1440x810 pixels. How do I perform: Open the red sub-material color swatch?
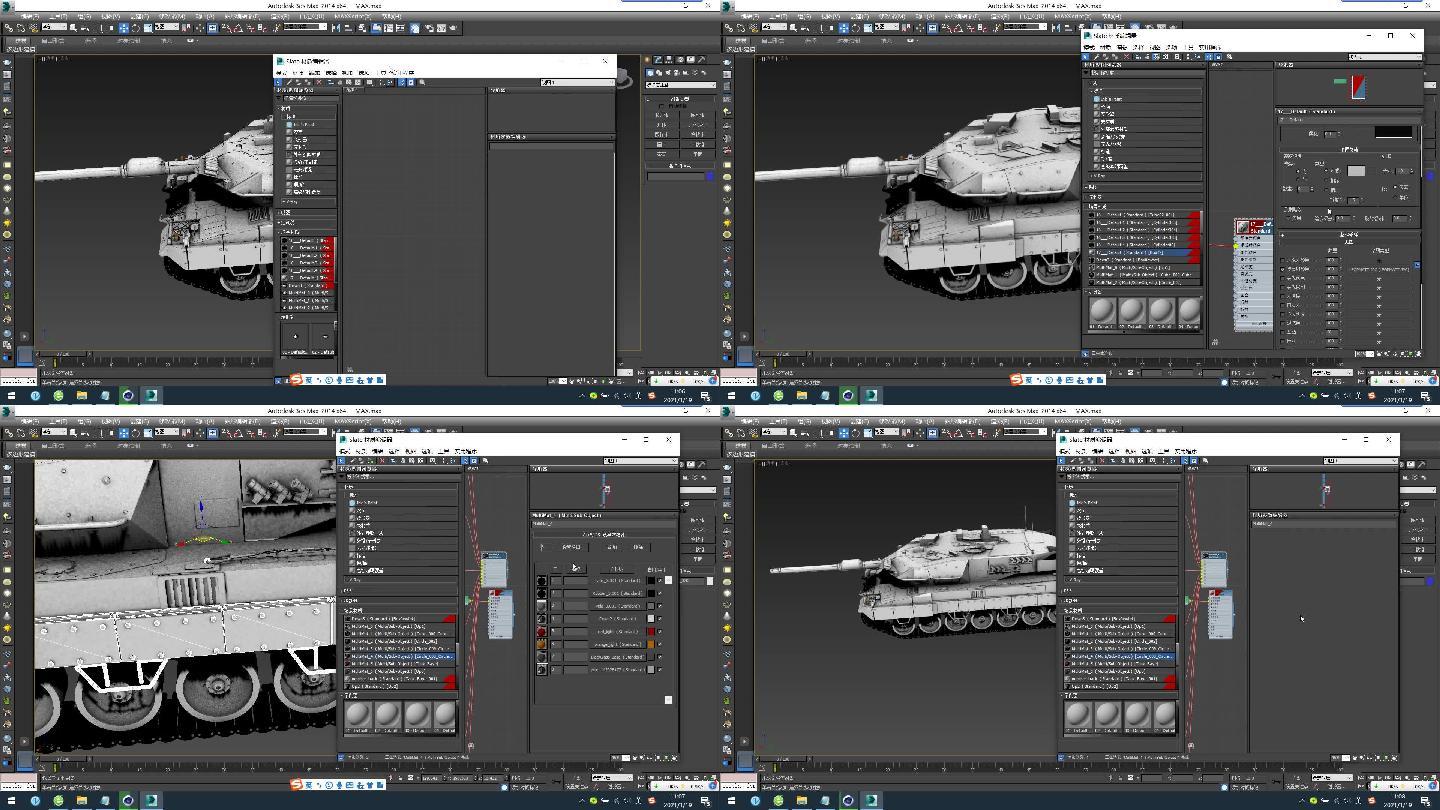click(x=651, y=631)
